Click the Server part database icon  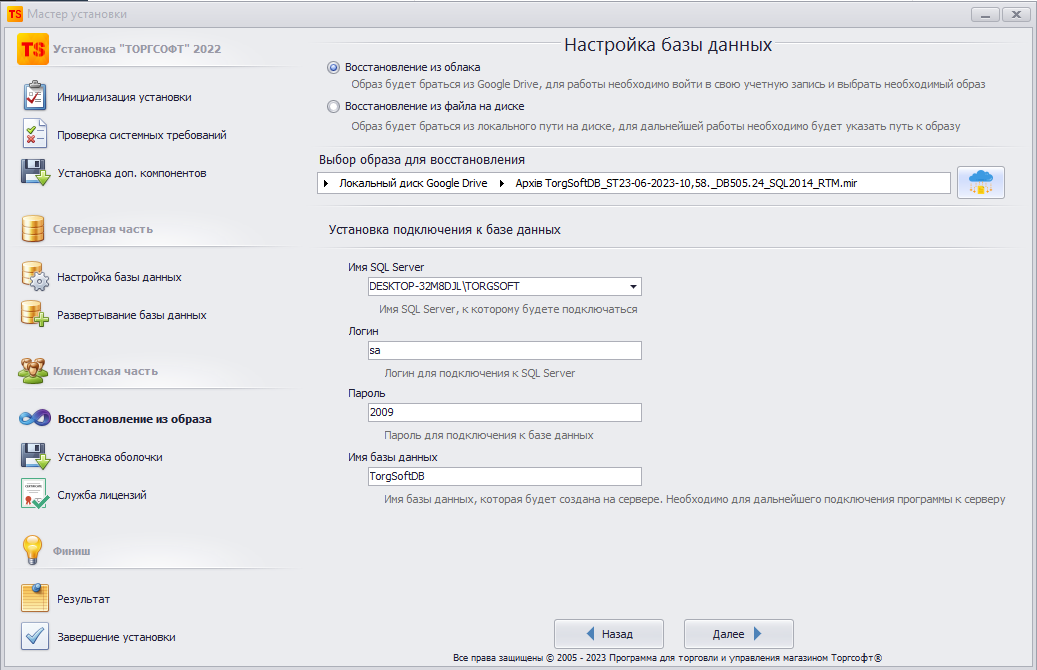click(x=33, y=229)
